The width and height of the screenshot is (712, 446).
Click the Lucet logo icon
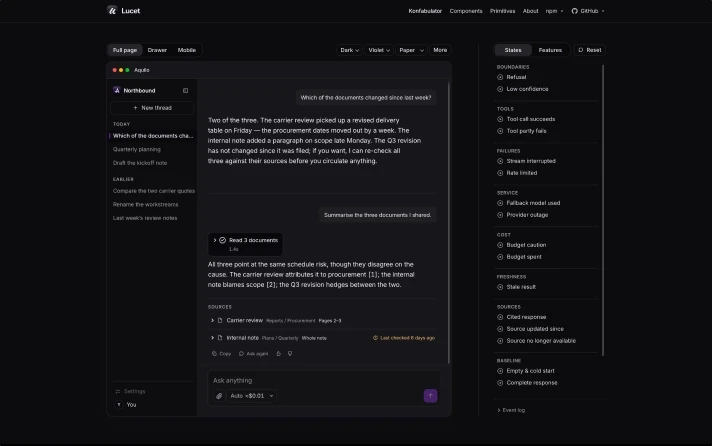[112, 10]
